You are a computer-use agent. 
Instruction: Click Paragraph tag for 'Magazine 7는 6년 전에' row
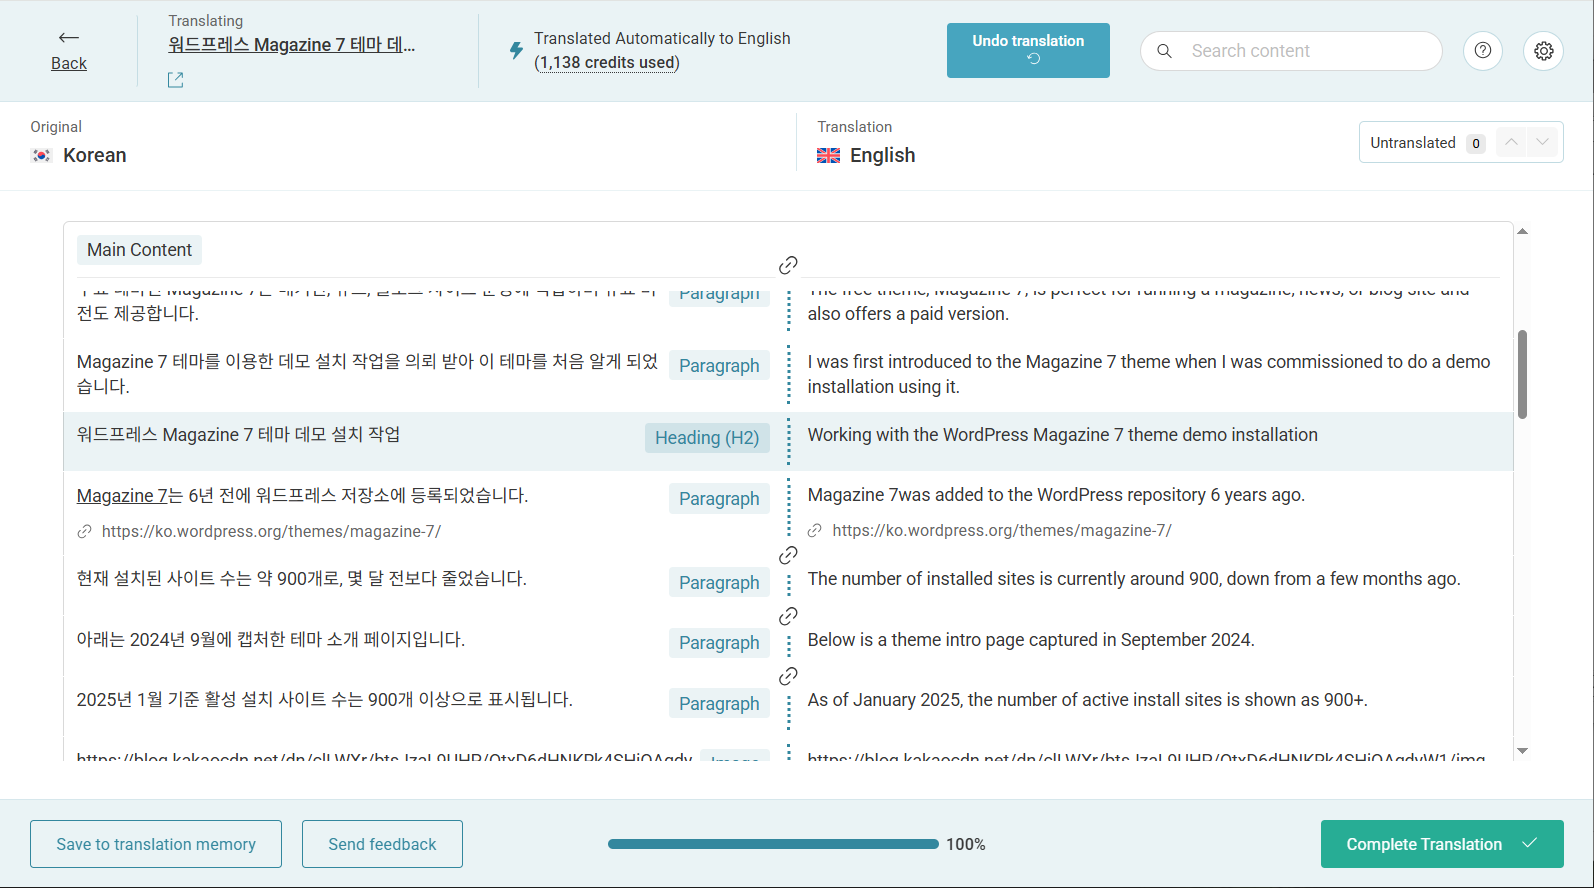point(719,499)
